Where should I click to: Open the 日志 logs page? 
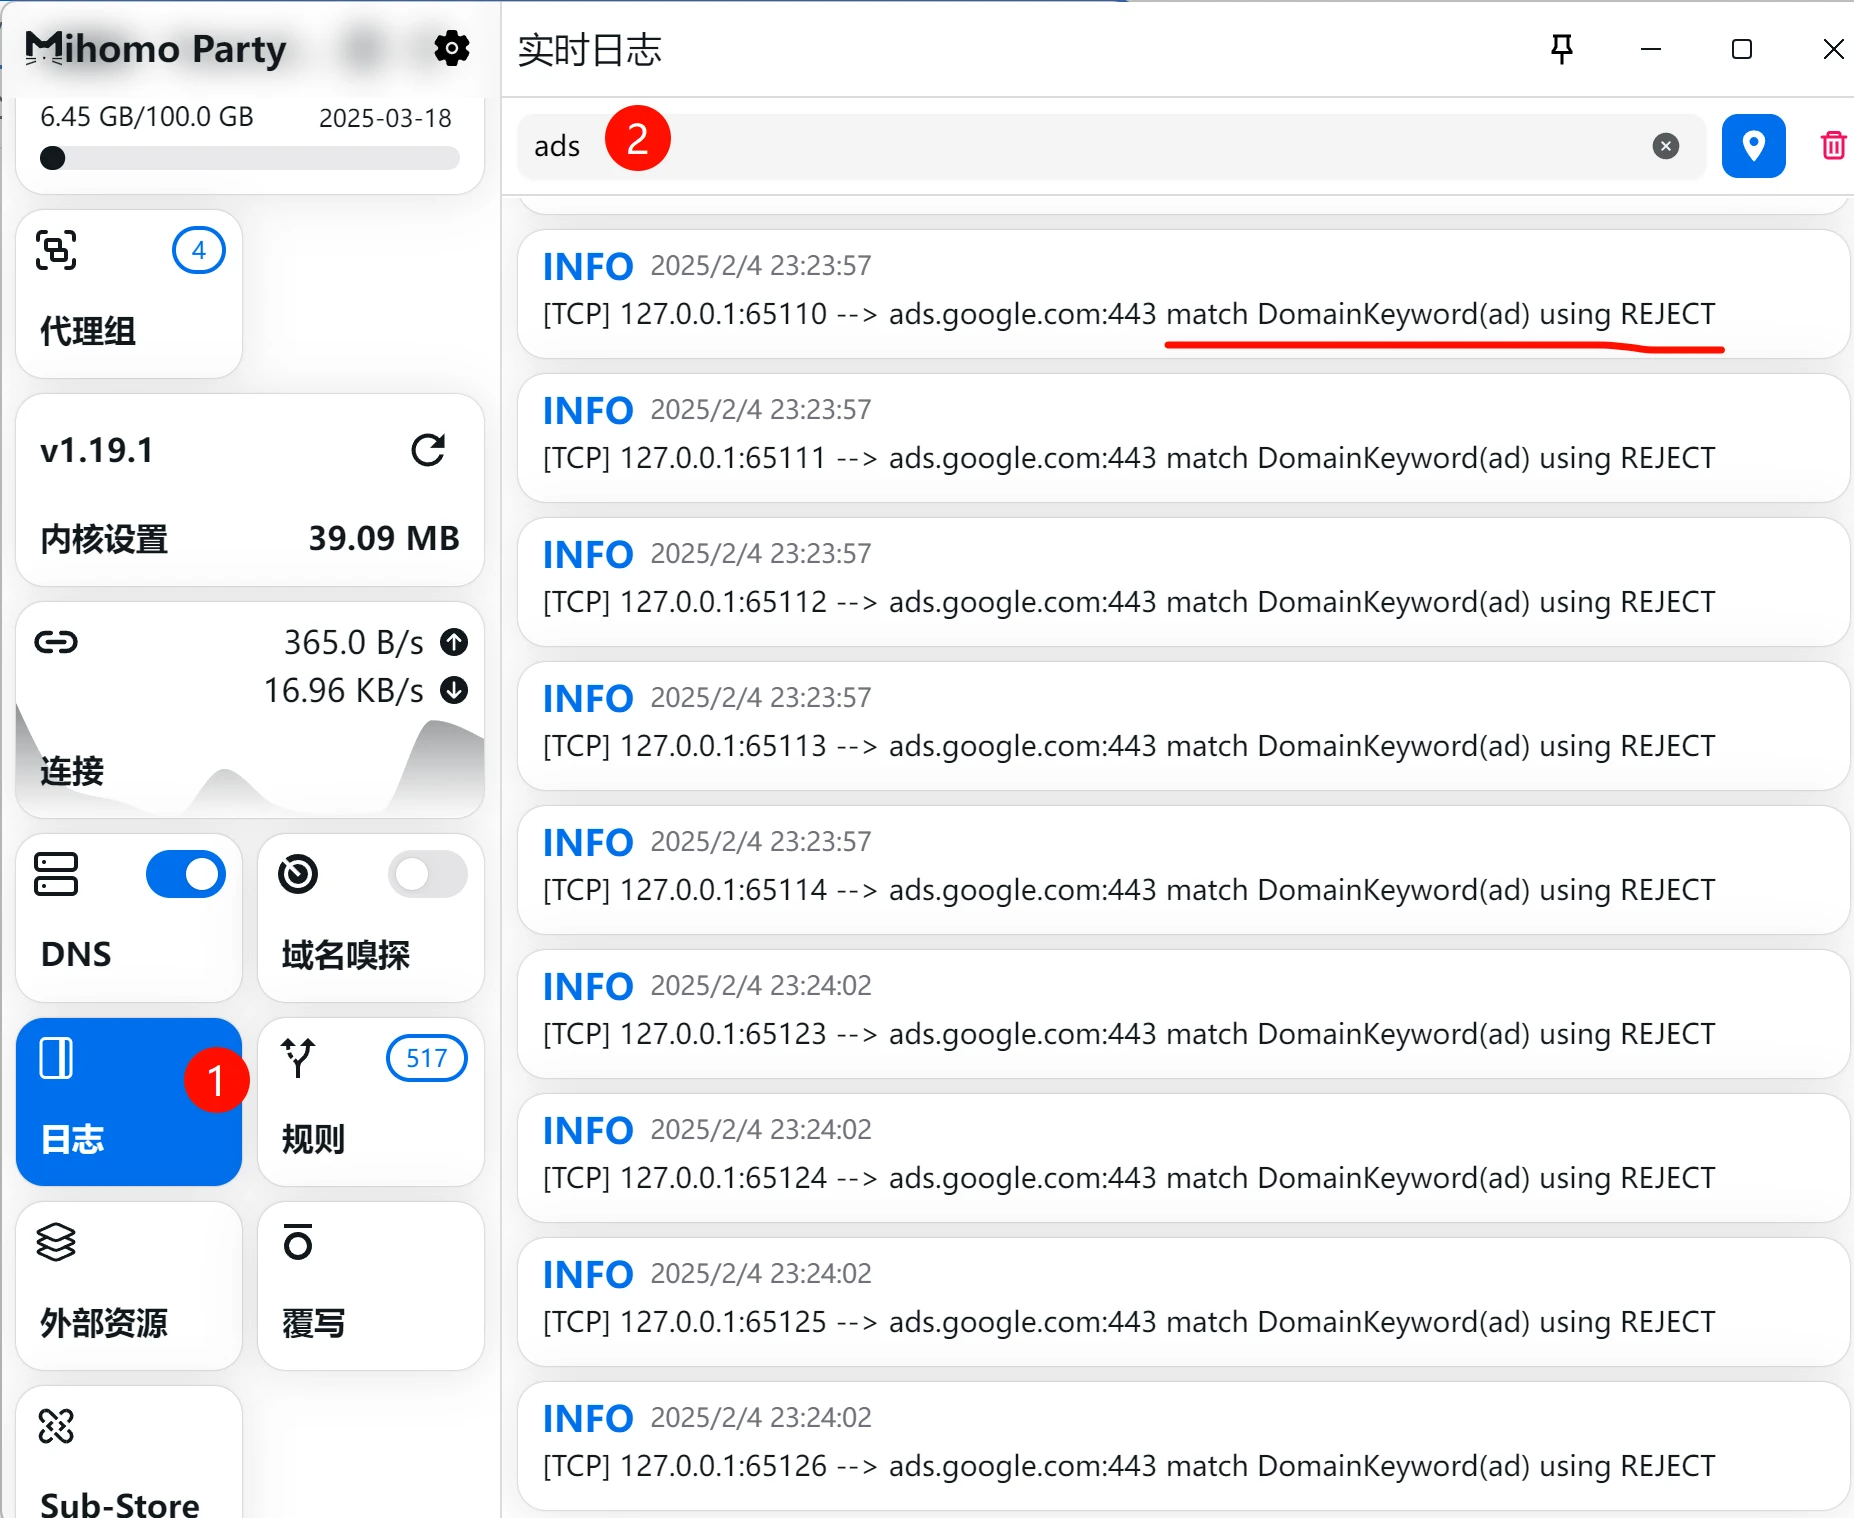(129, 1102)
